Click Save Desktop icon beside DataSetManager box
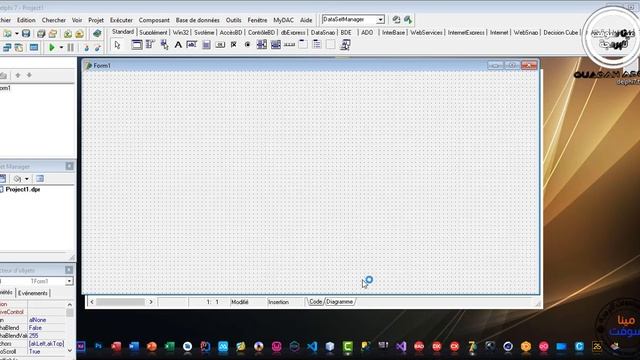 tap(396, 20)
